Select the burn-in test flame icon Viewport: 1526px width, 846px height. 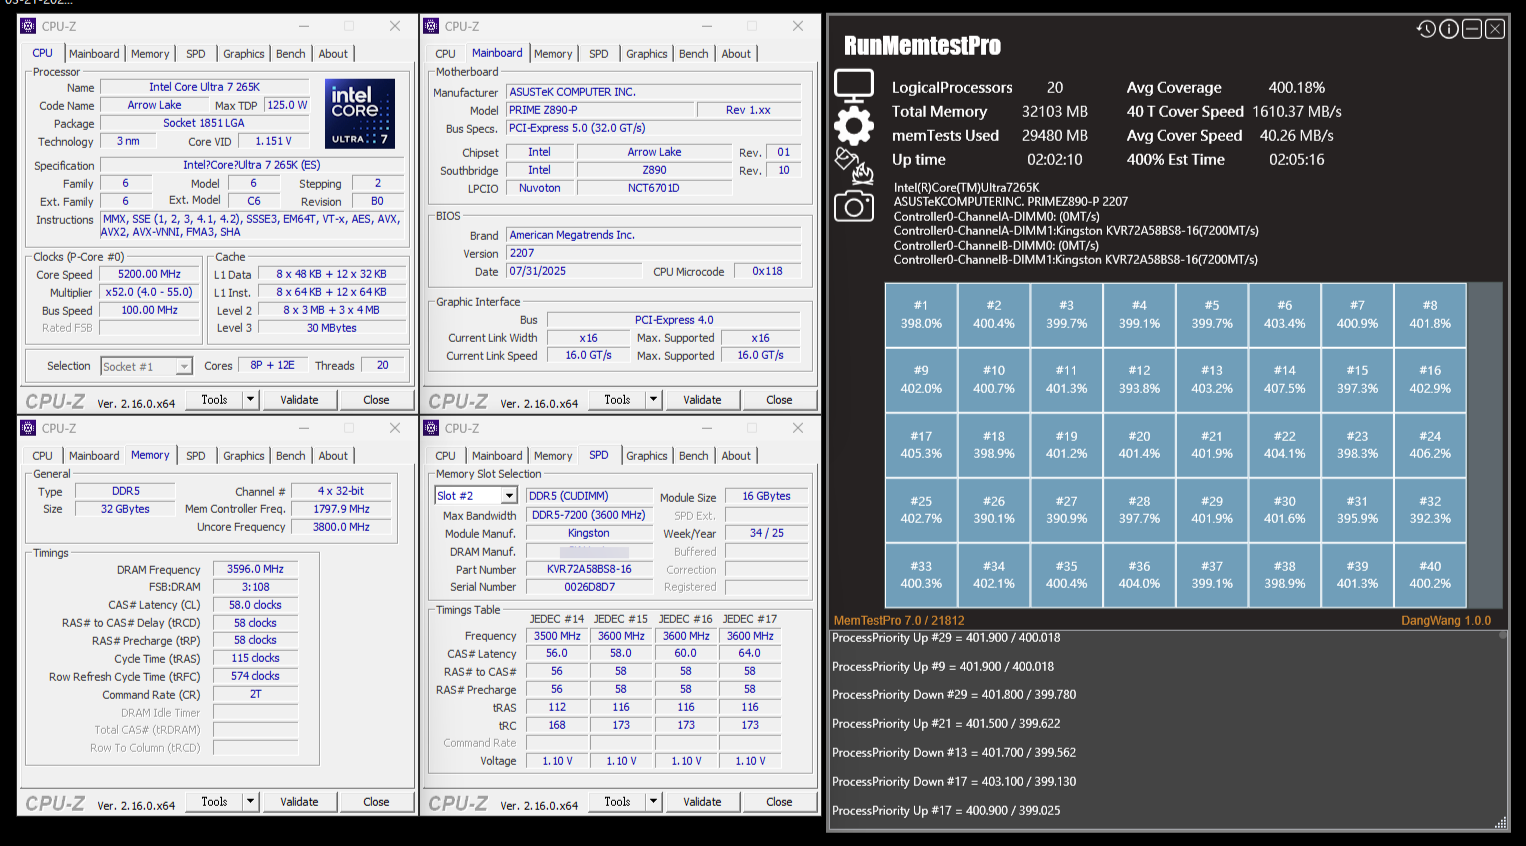pyautogui.click(x=854, y=168)
